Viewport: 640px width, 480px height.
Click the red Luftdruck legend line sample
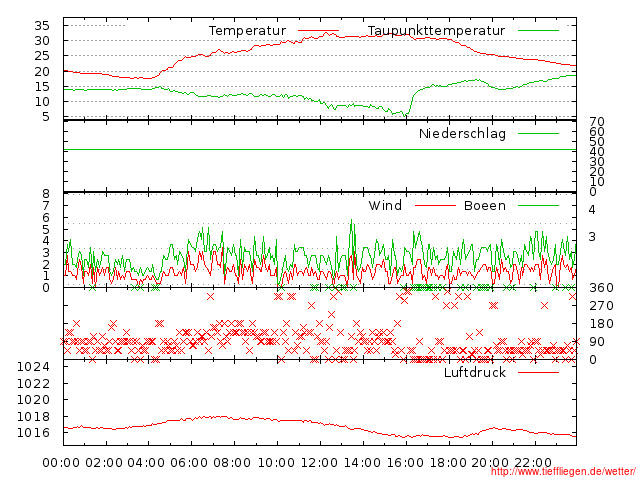538,372
